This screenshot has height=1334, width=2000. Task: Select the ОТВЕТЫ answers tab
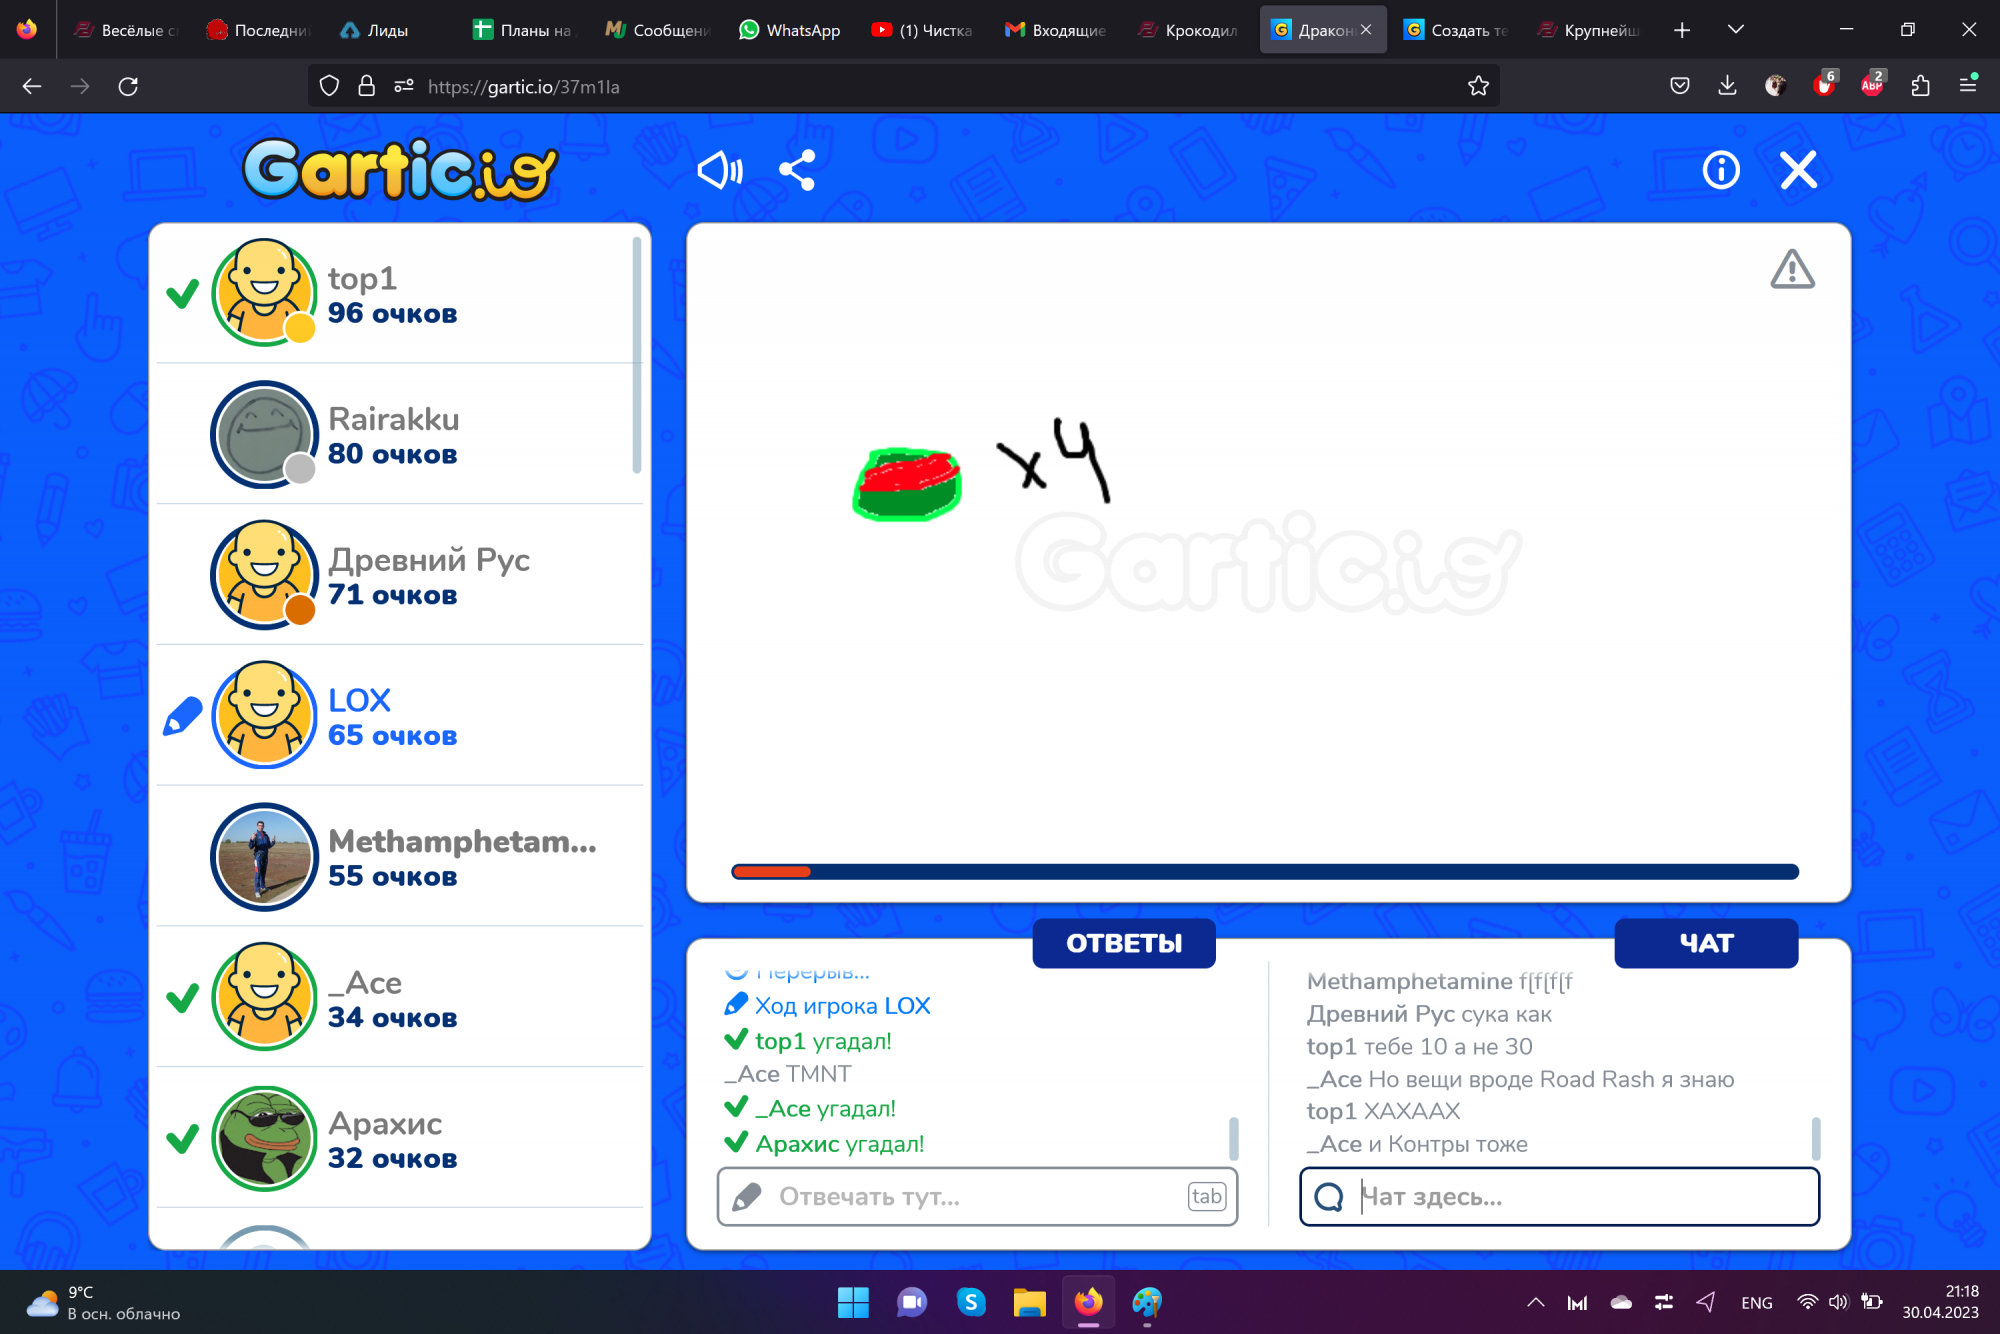click(x=1123, y=943)
